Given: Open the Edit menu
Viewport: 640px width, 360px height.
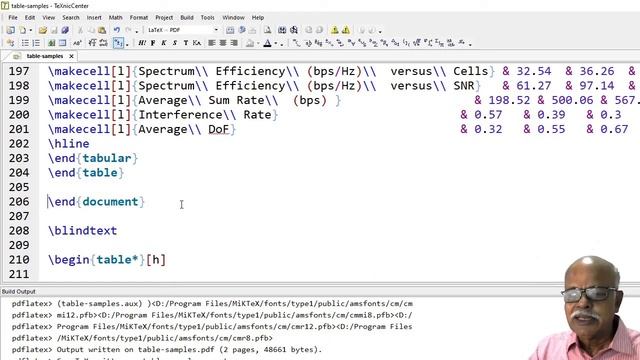Looking at the screenshot, I should coord(30,18).
